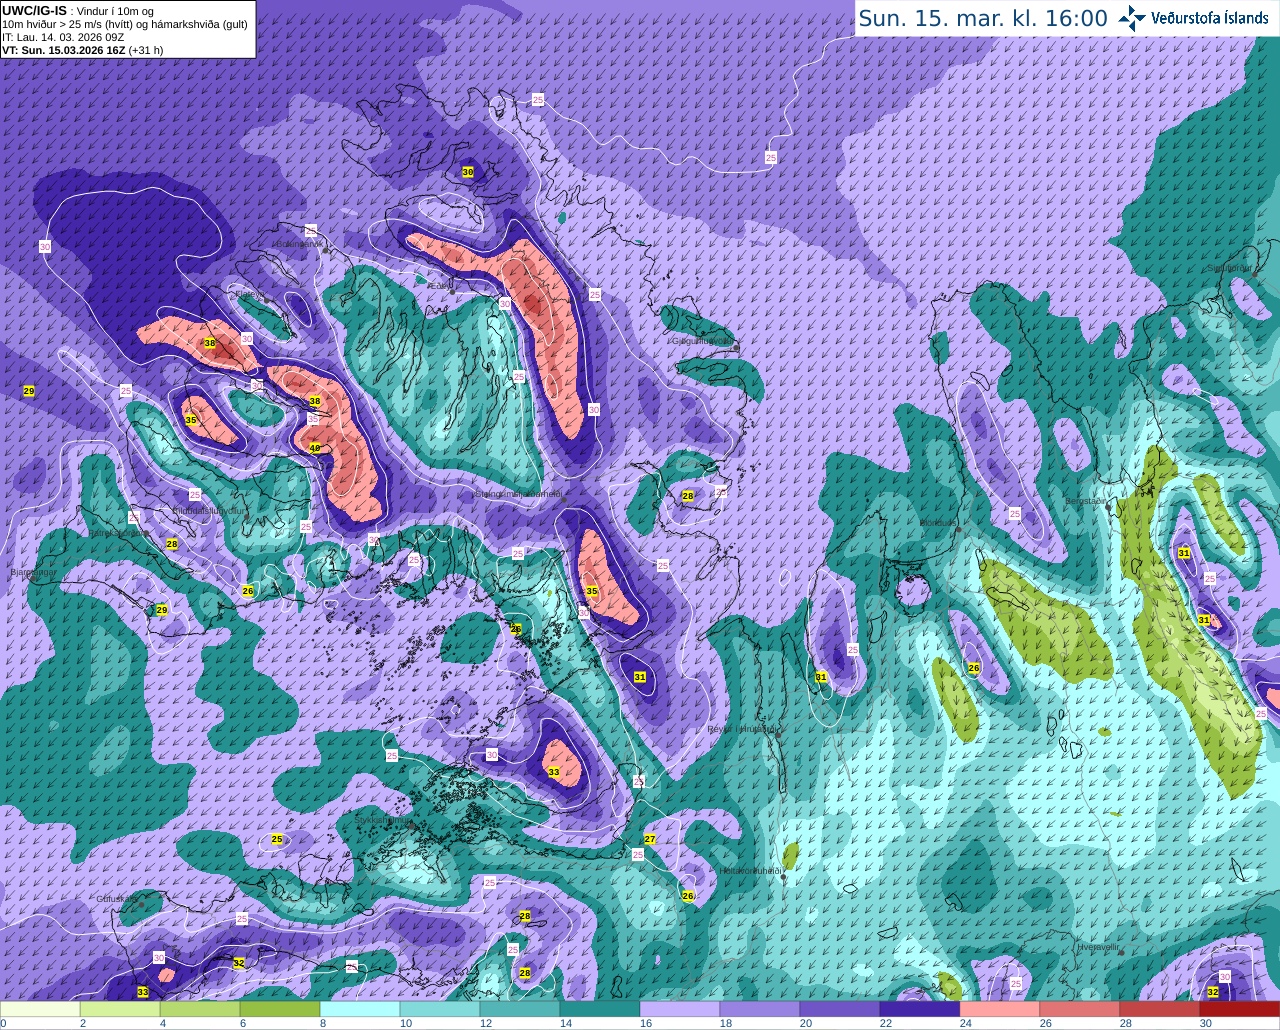Pick the 8–10 m/s pale cyan legend swatch
Screen dimensions: 1280x1030
(x=360, y=1009)
